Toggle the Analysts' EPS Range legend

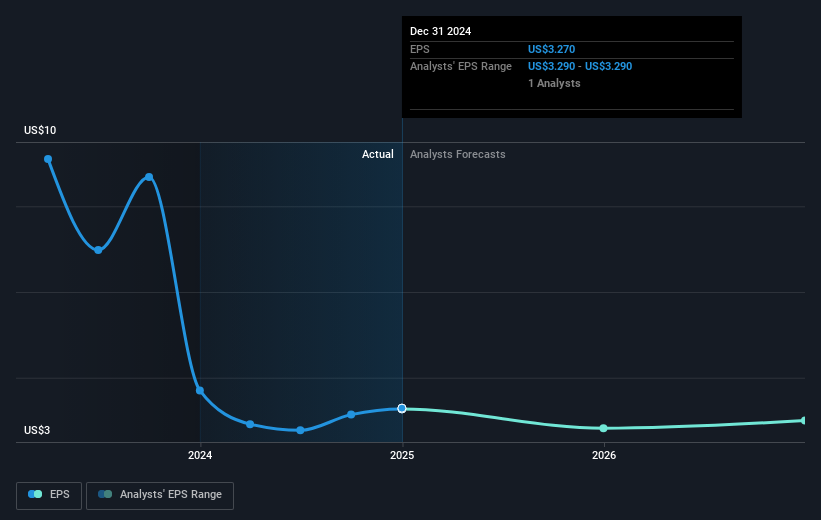coord(160,495)
